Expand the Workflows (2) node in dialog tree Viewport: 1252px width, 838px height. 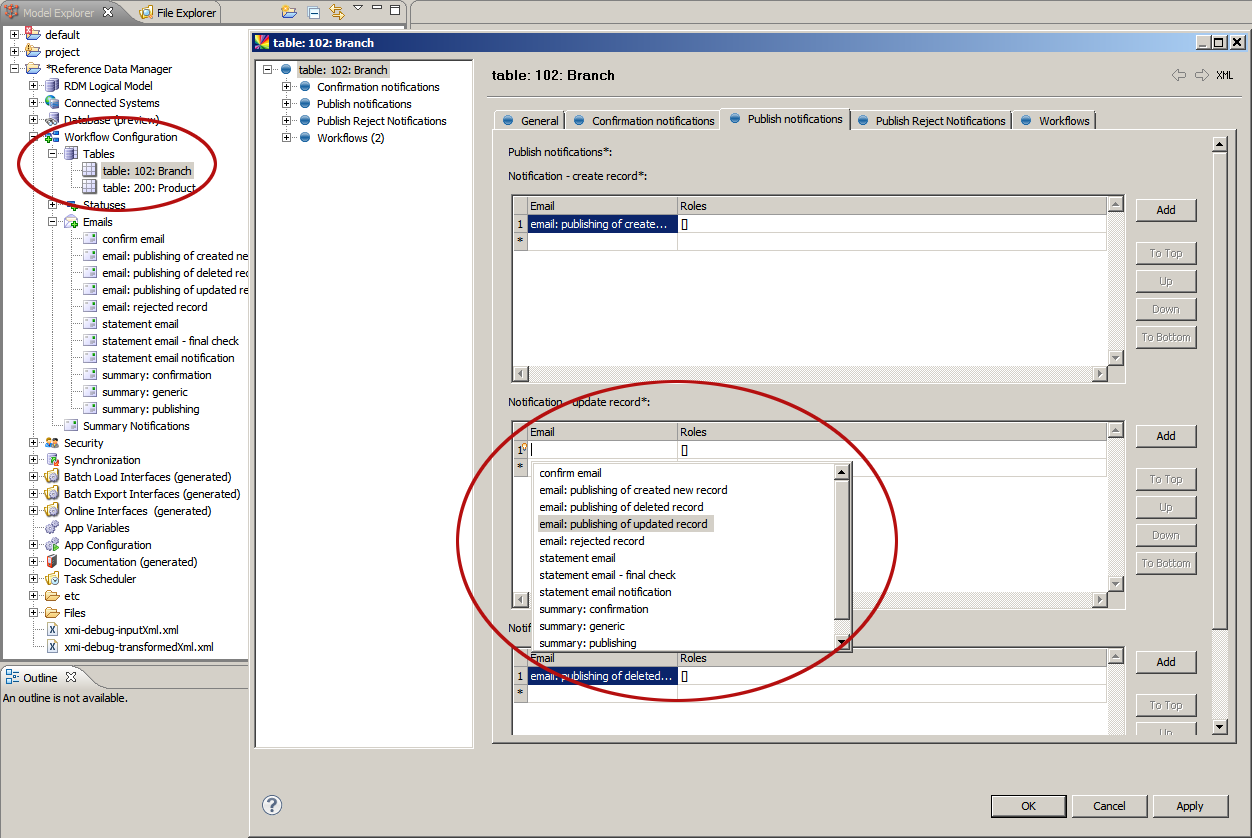pyautogui.click(x=286, y=138)
